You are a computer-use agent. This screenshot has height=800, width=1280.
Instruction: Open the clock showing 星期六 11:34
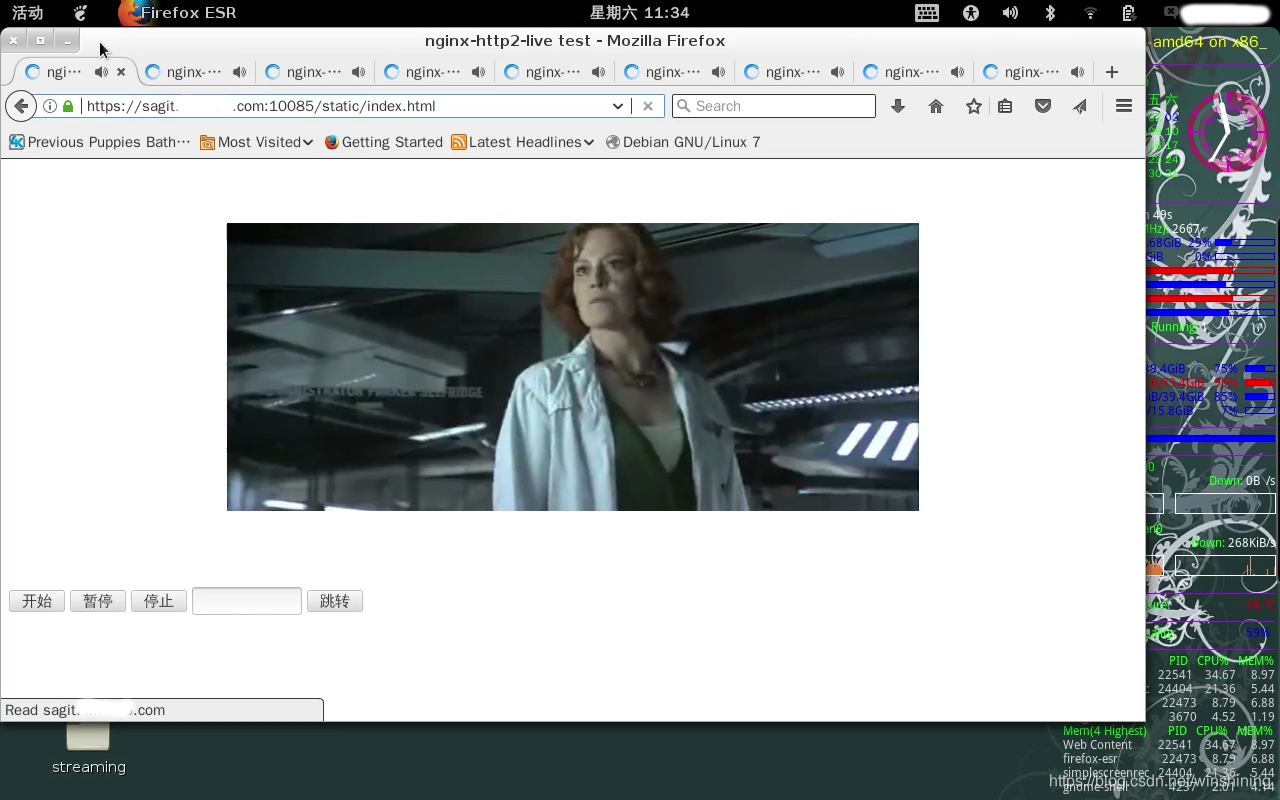[640, 13]
